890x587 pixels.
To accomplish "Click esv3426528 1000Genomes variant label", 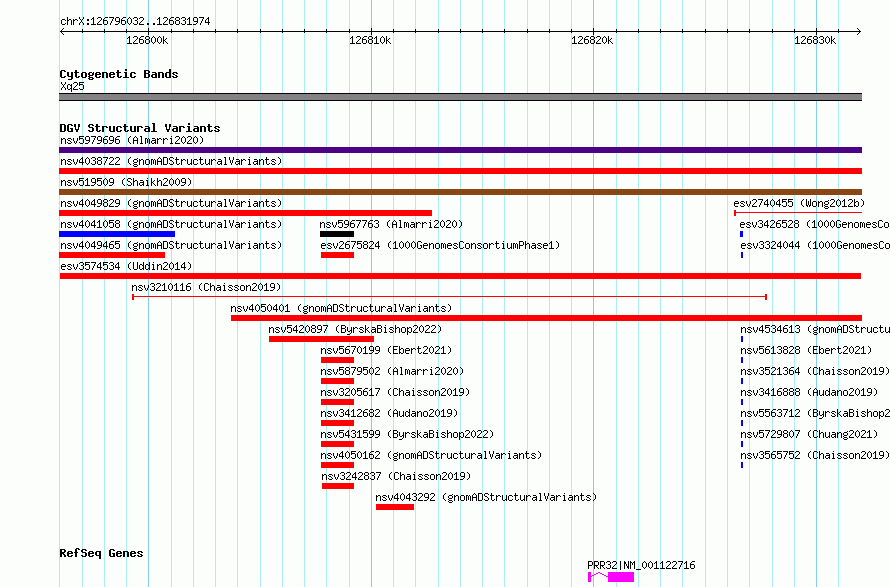I will [x=815, y=224].
